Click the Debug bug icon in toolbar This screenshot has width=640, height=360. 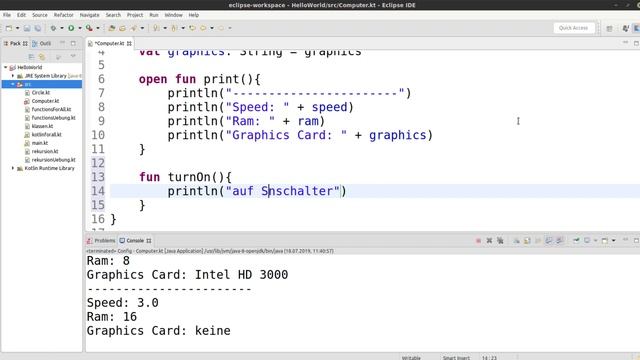53,28
